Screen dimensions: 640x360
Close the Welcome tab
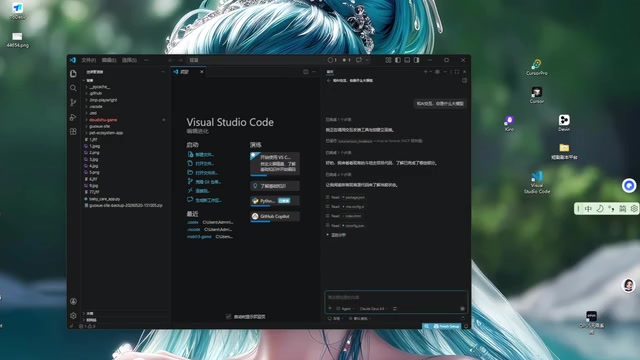[202, 72]
